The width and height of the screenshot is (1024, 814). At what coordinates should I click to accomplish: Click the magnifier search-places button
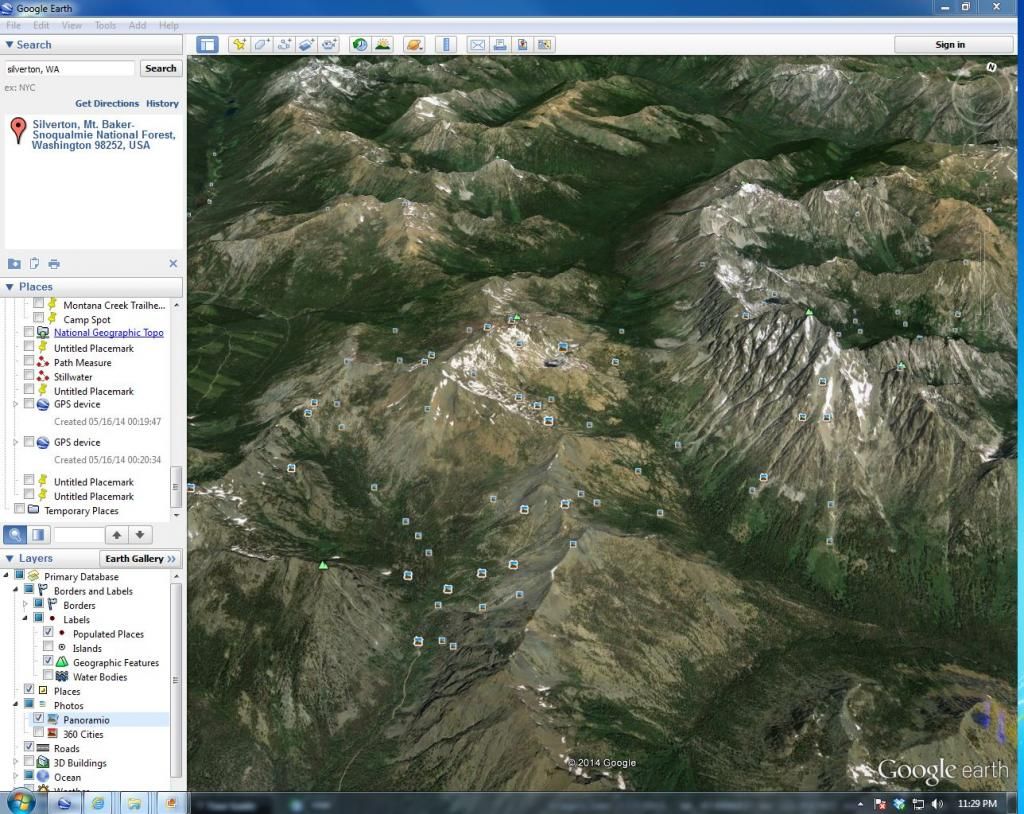coord(15,534)
